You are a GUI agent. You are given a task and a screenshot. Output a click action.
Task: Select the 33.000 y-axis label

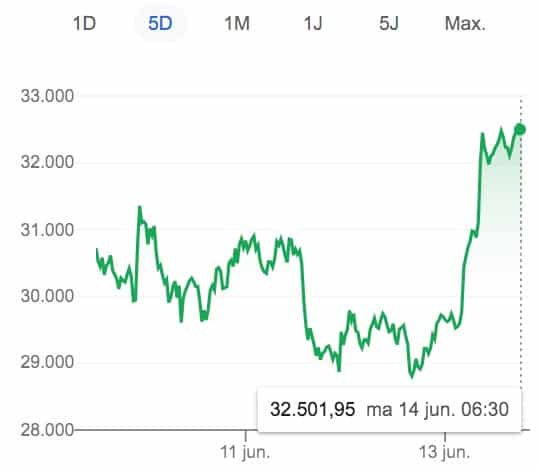point(47,96)
